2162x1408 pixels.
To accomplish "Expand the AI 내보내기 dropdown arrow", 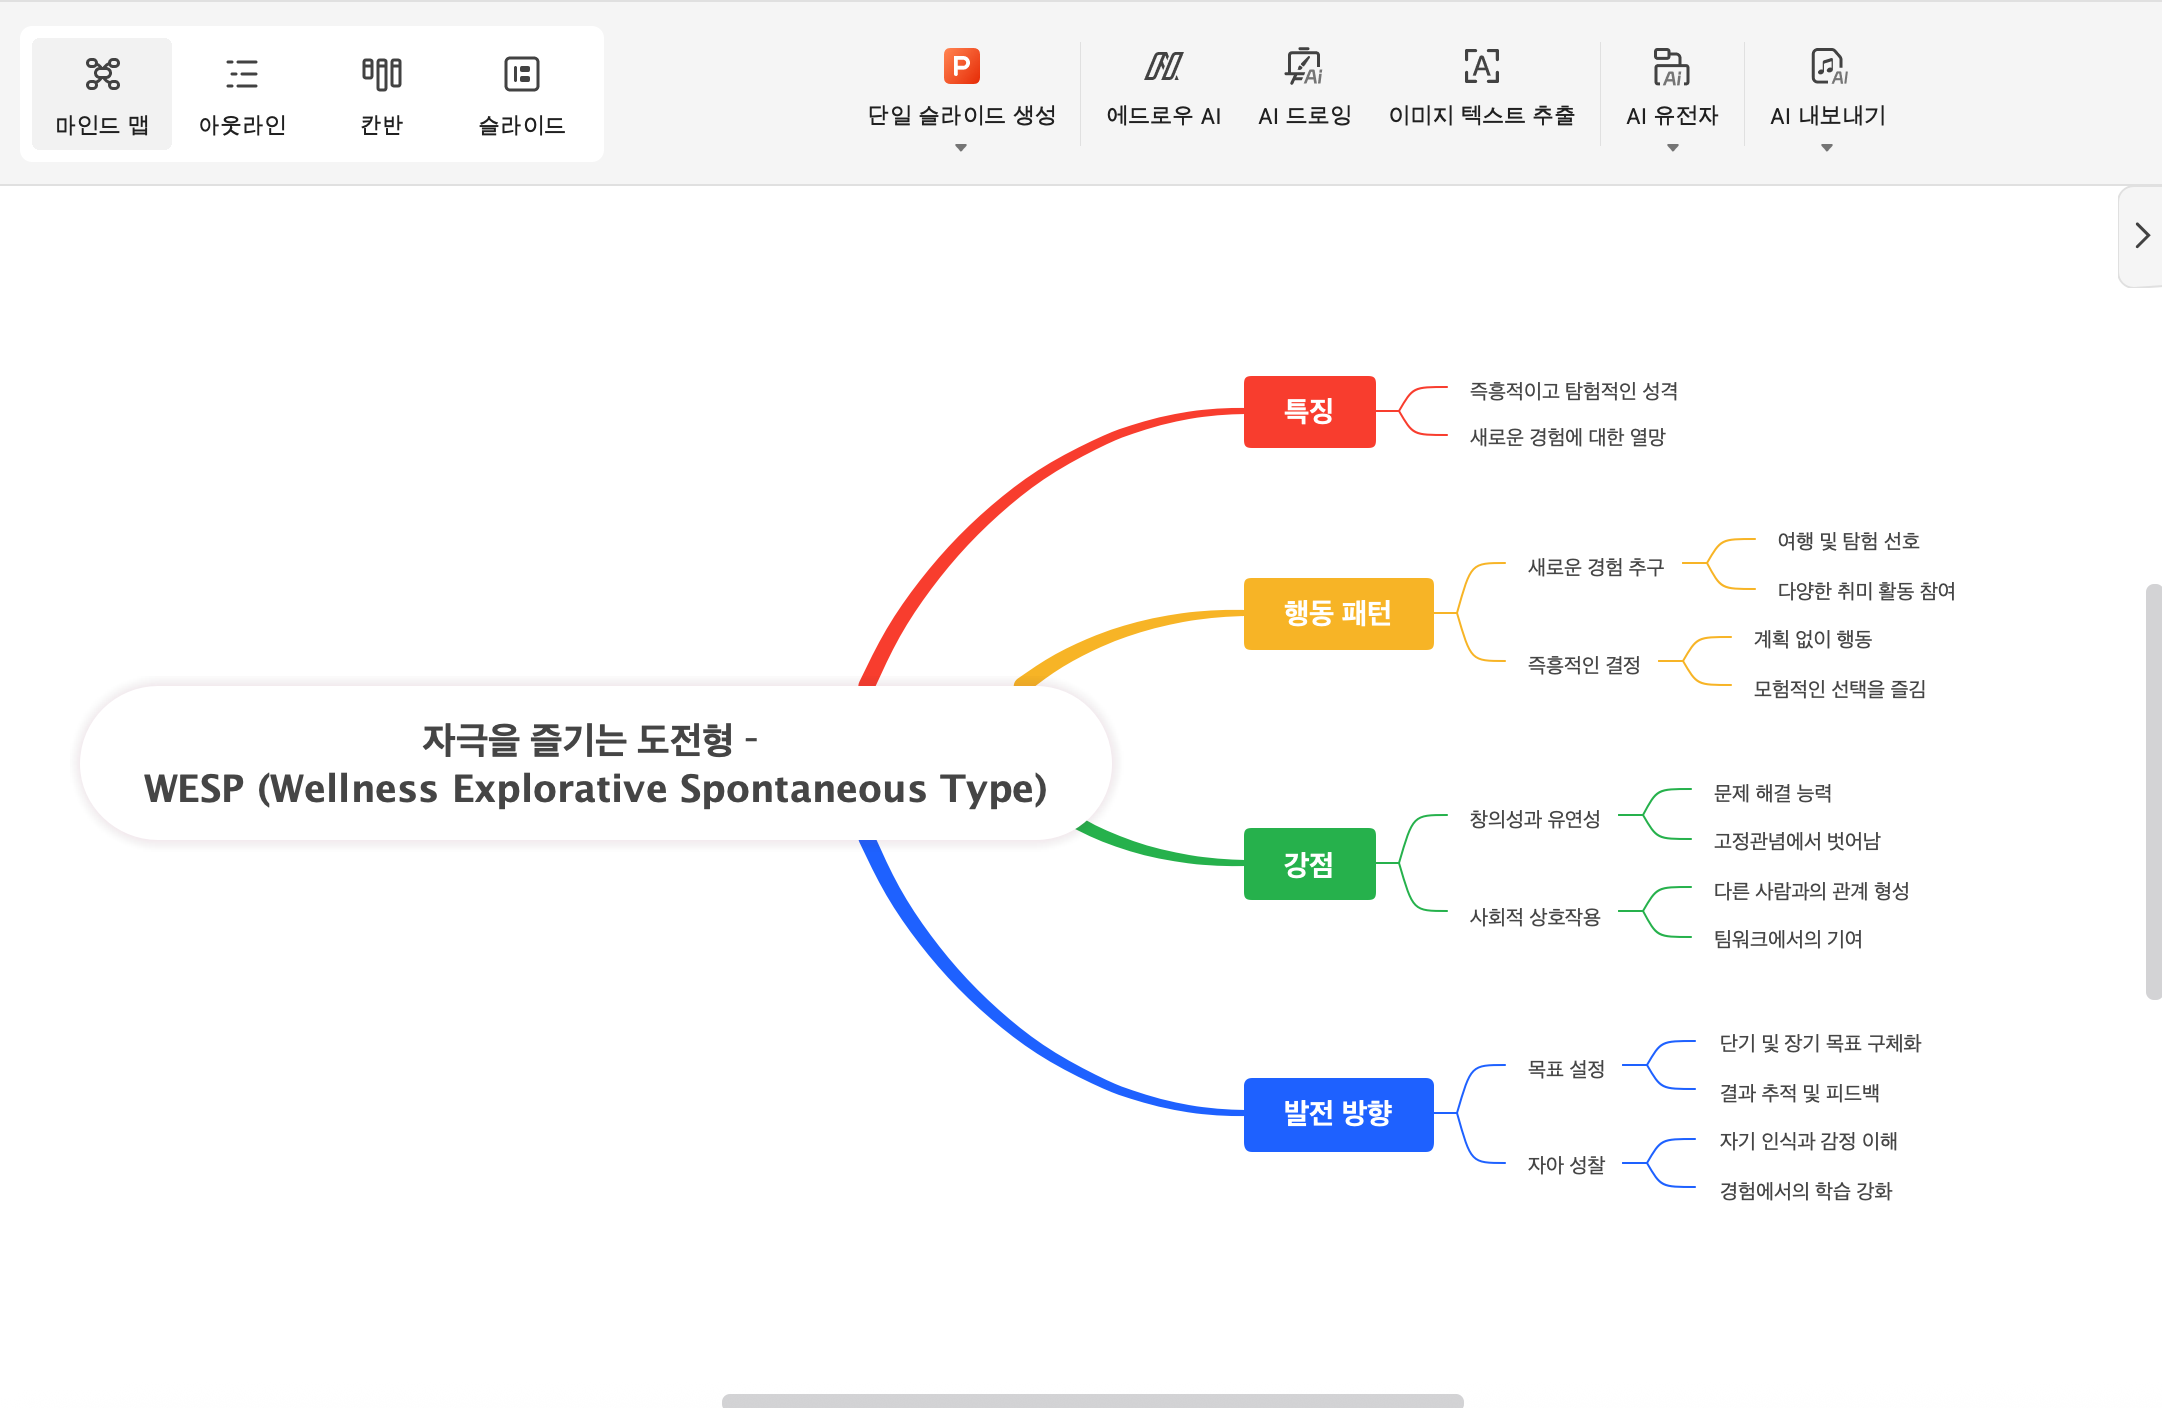I will [x=1827, y=148].
